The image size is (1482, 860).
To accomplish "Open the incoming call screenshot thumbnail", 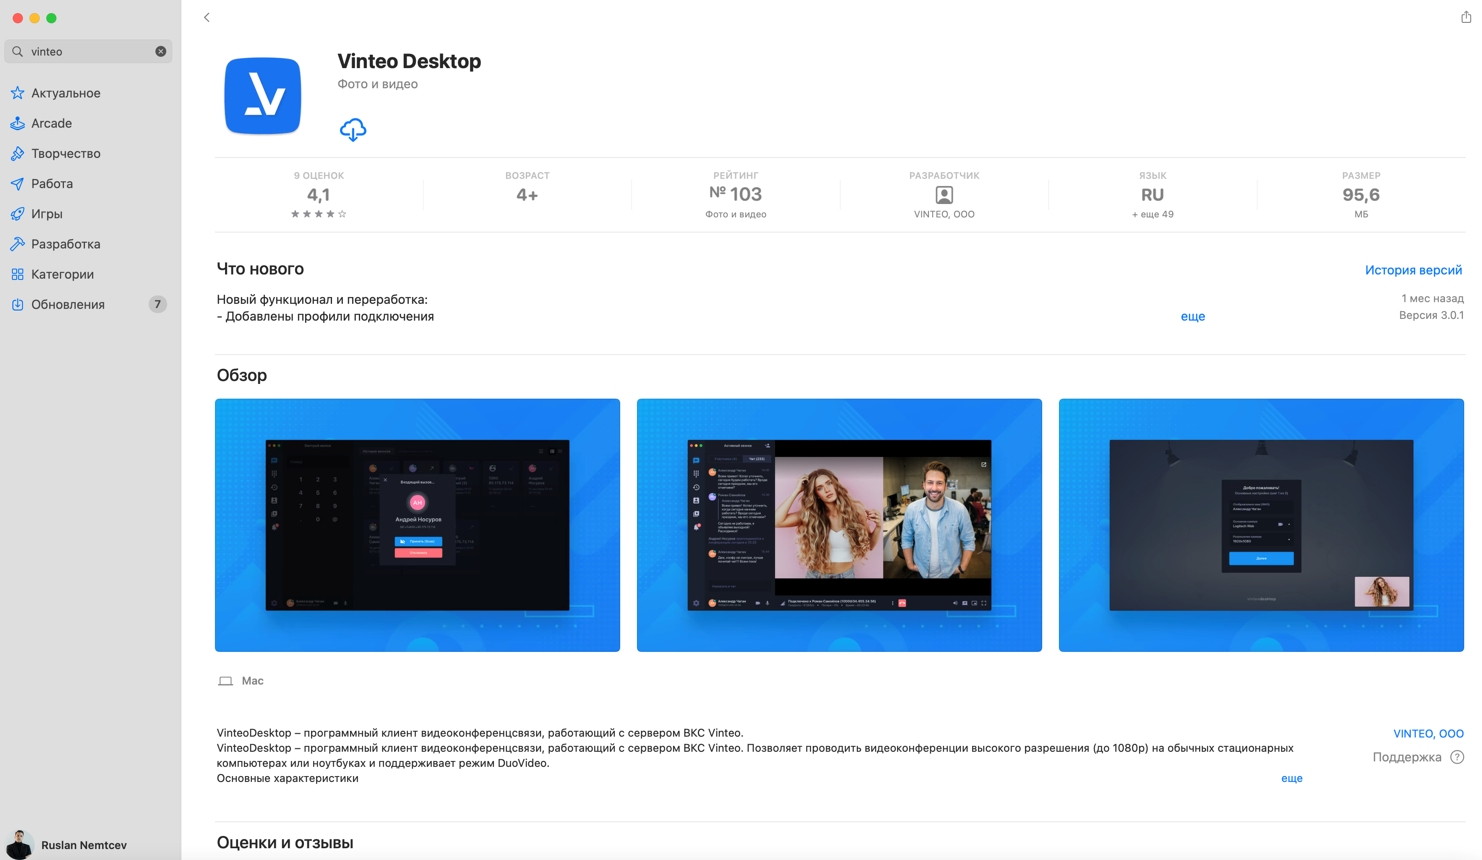I will [417, 525].
